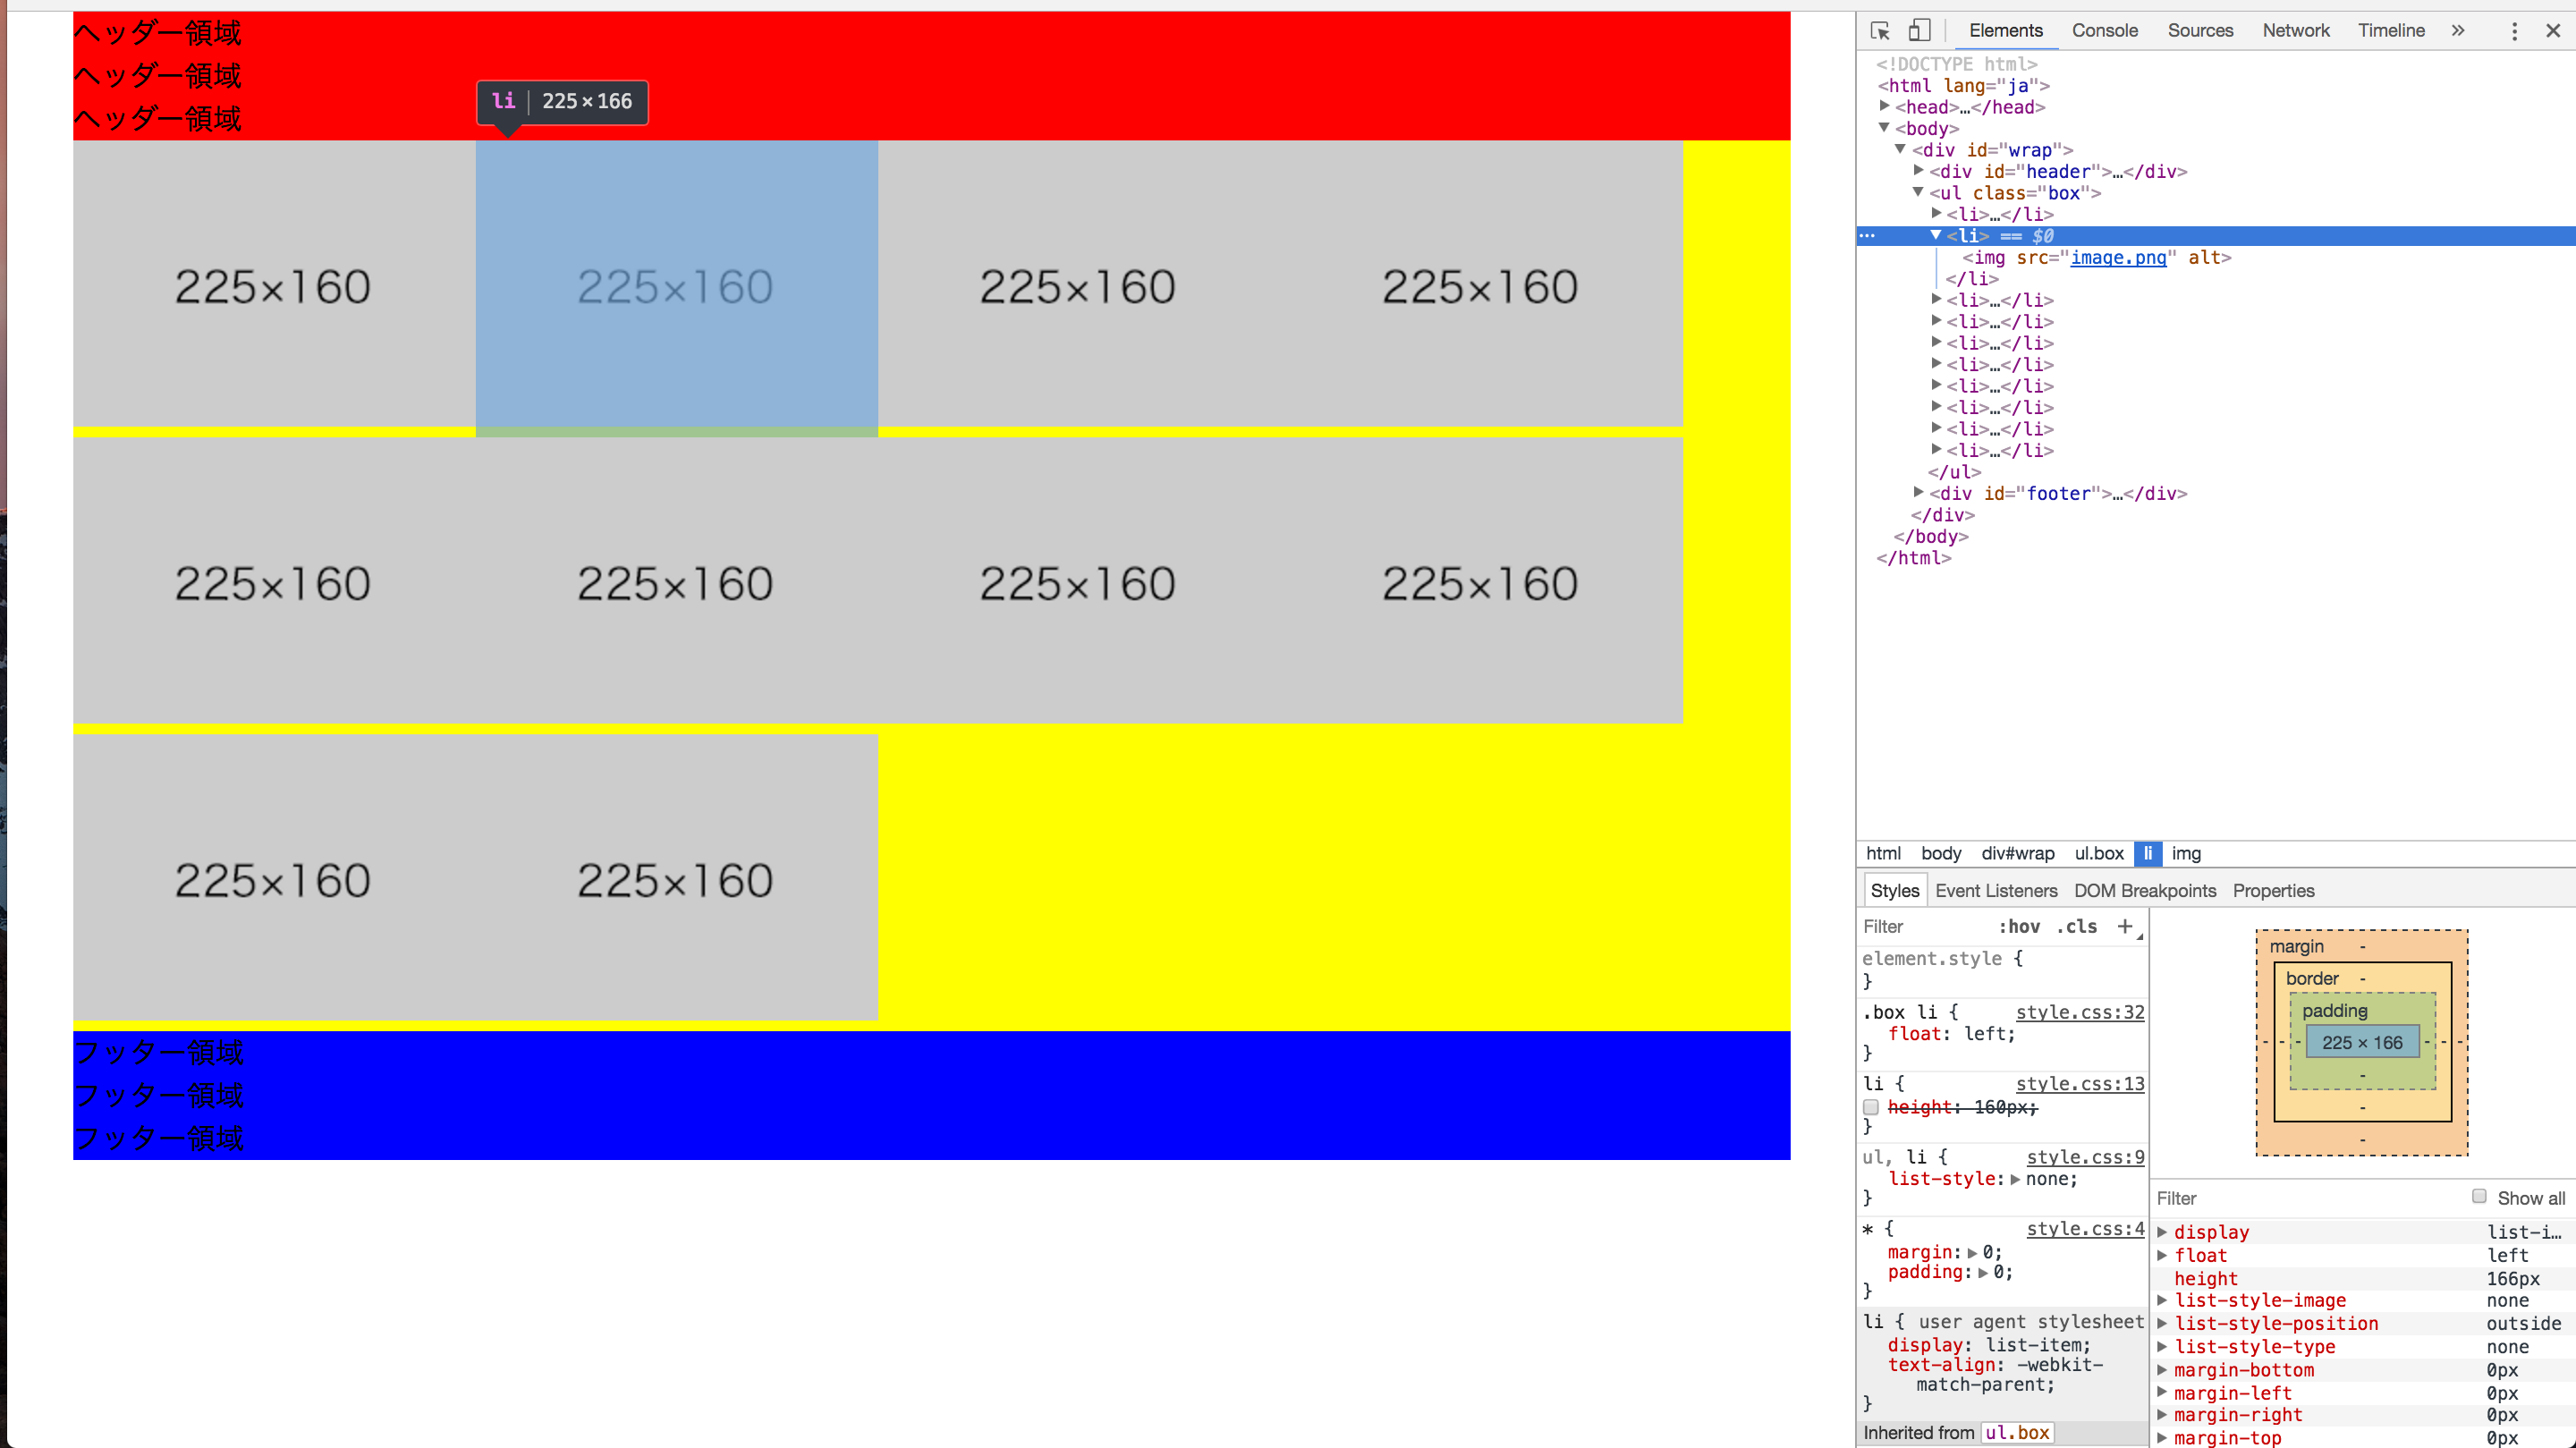The image size is (2576, 1448).
Task: Select img in the breadcrumb bar
Action: (x=2186, y=853)
